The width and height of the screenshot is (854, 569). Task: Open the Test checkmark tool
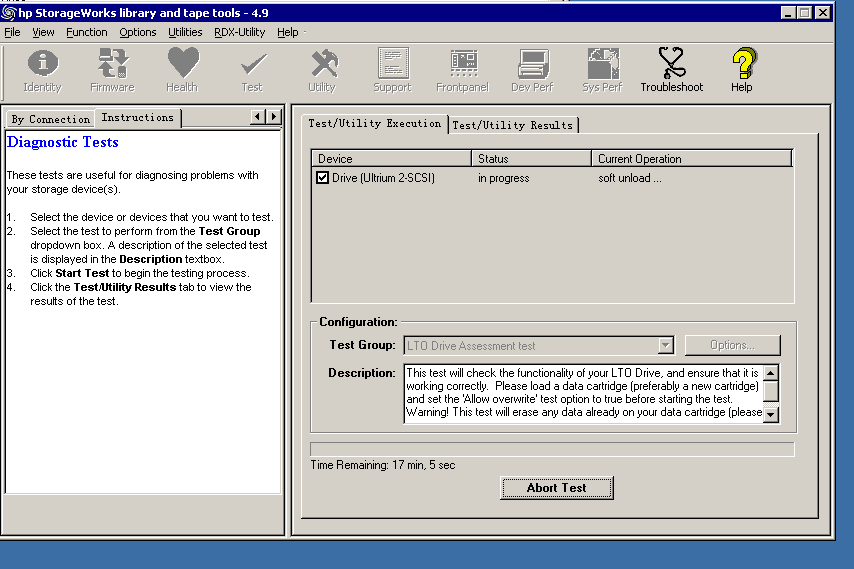(253, 70)
